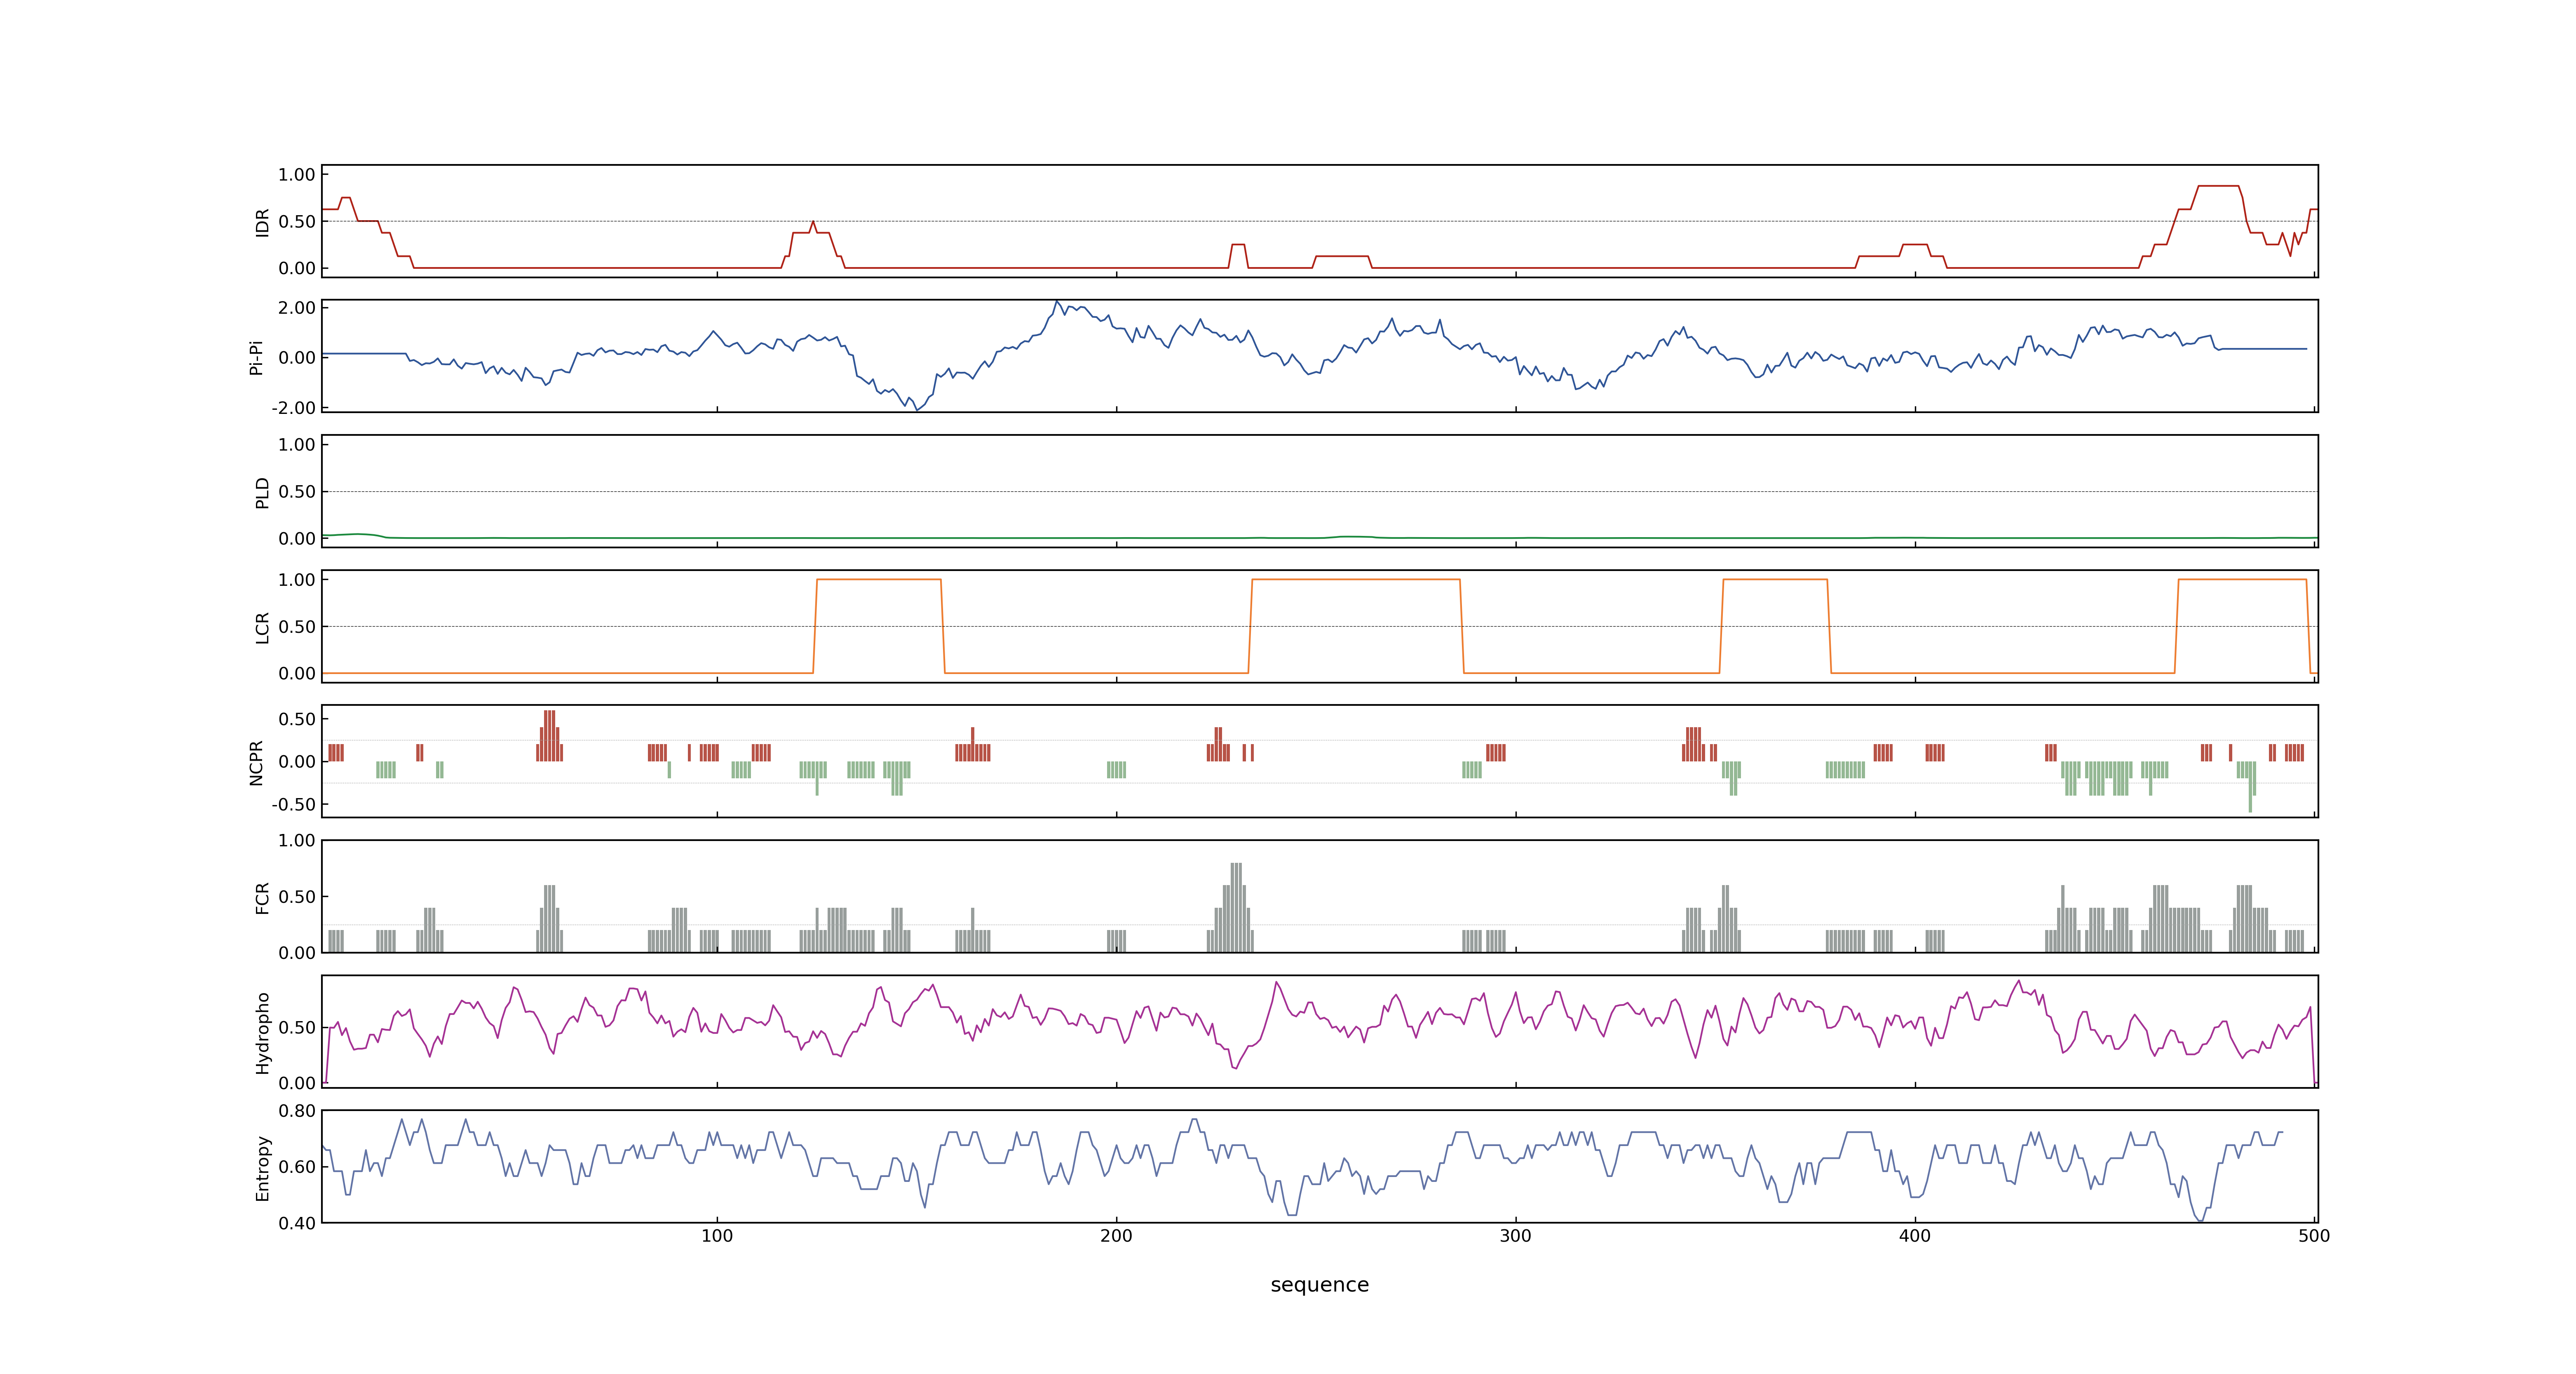Click the Pi-Pi curve minimum near position 150

click(x=917, y=410)
